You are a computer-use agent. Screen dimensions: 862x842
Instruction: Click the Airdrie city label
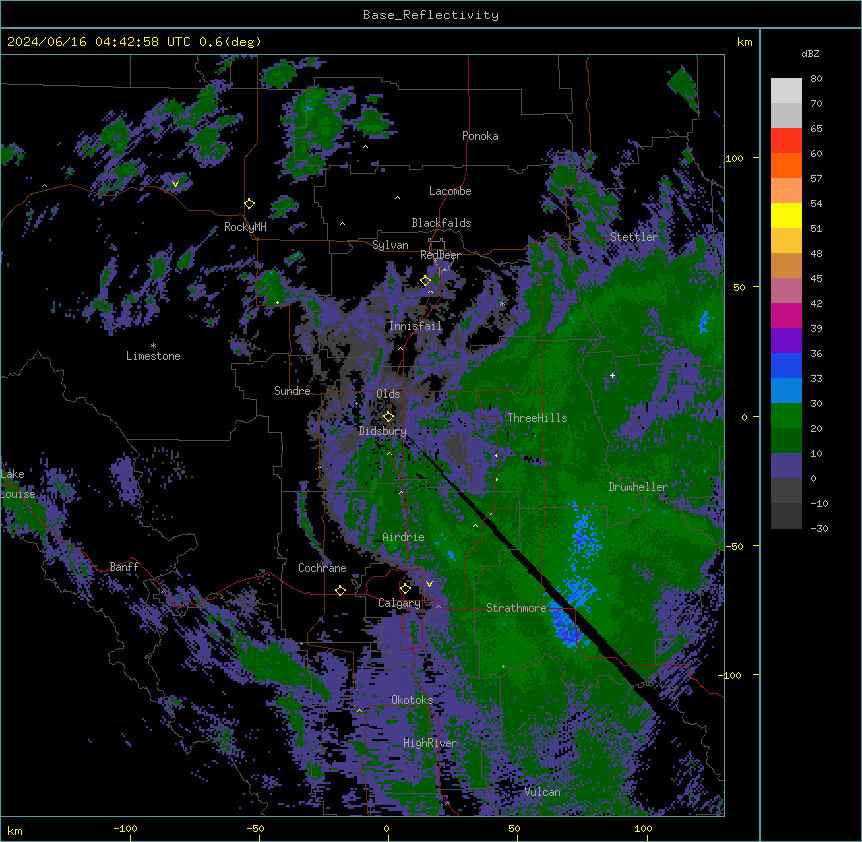coord(403,537)
